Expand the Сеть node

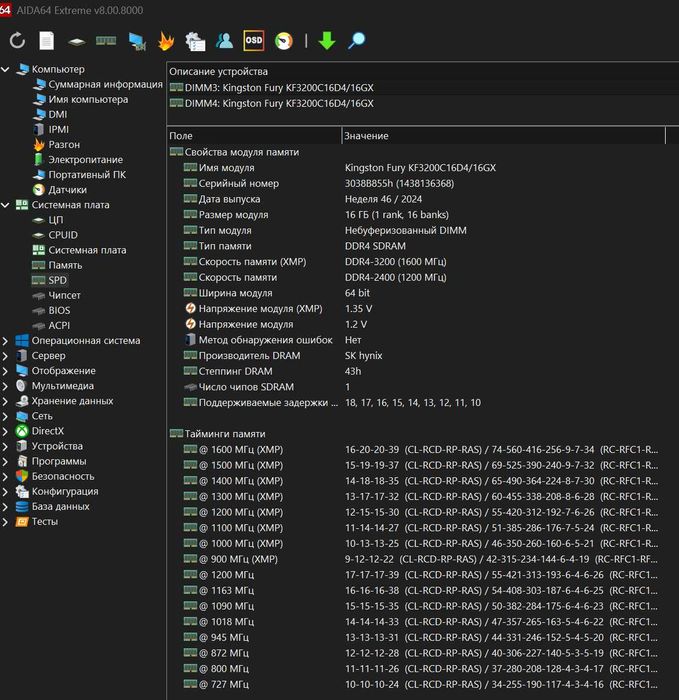point(5,416)
